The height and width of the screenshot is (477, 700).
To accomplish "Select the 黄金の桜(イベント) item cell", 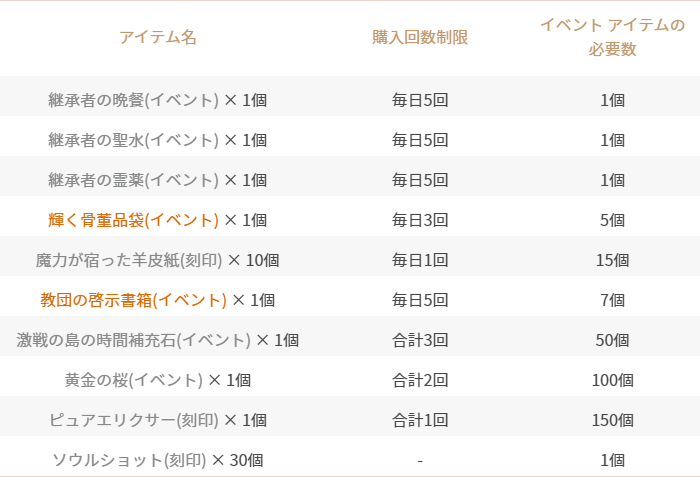I will coord(158,380).
